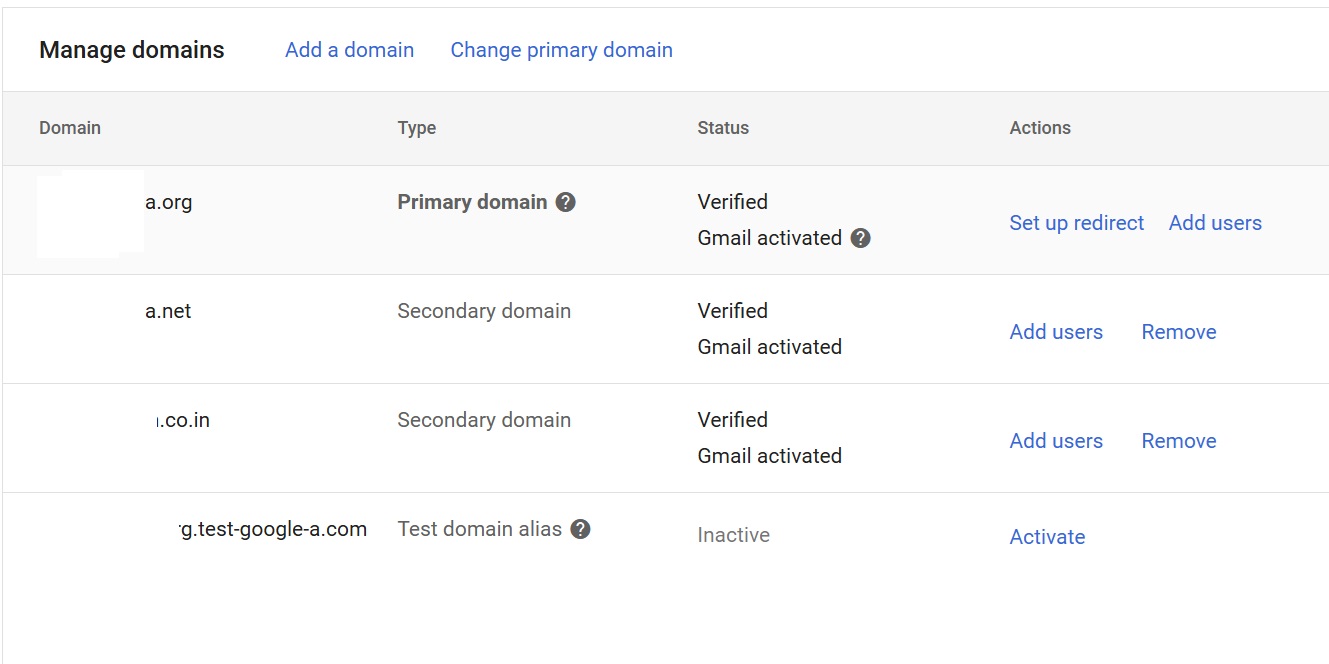Click the Inactive status text
Image resolution: width=1329 pixels, height=664 pixels.
coord(733,535)
